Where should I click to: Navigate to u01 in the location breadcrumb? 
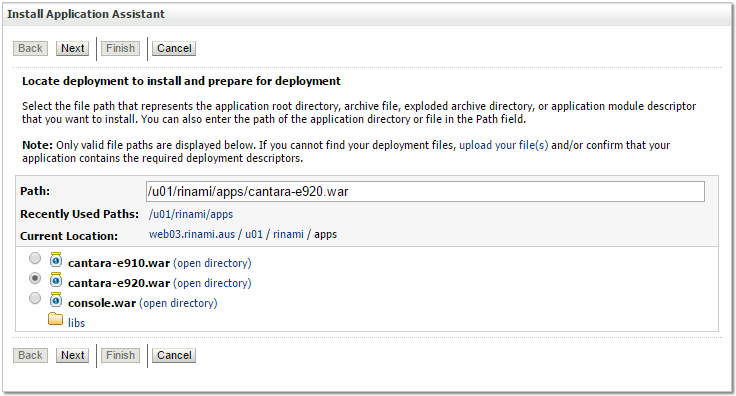[254, 235]
